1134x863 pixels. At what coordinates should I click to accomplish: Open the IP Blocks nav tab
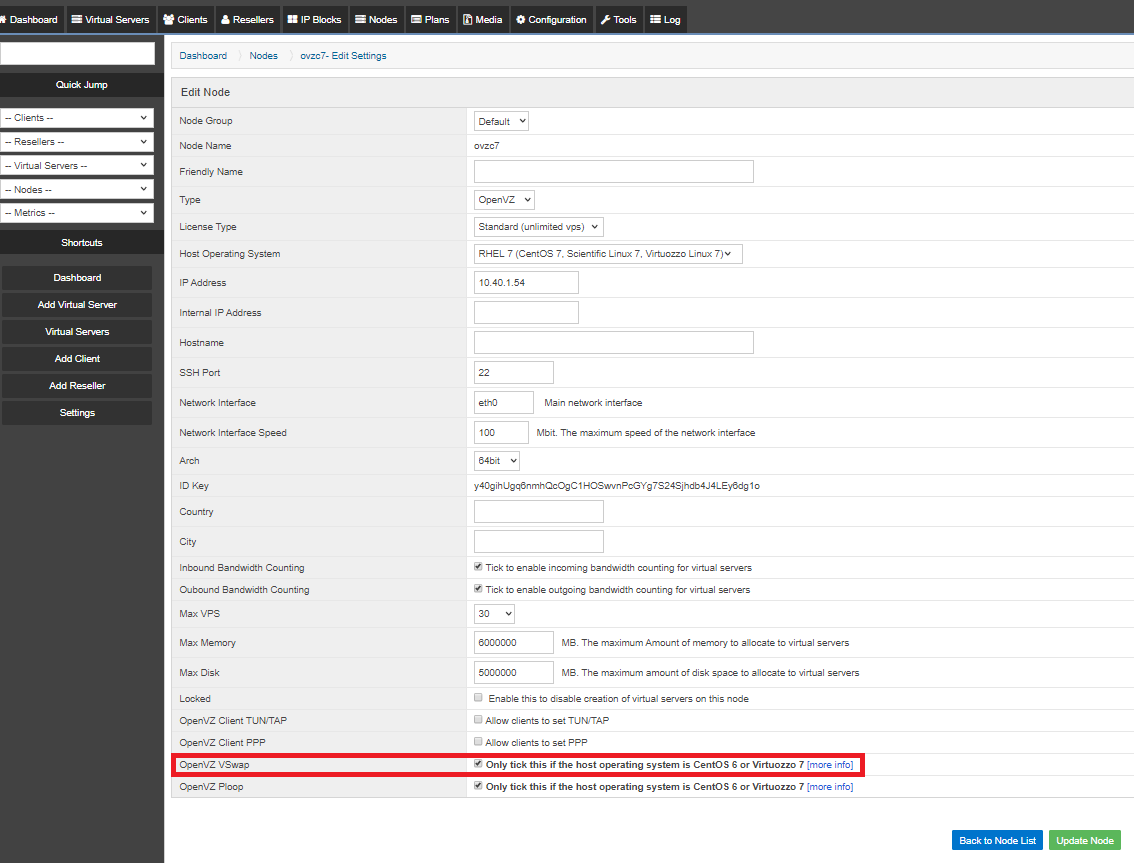pyautogui.click(x=315, y=20)
